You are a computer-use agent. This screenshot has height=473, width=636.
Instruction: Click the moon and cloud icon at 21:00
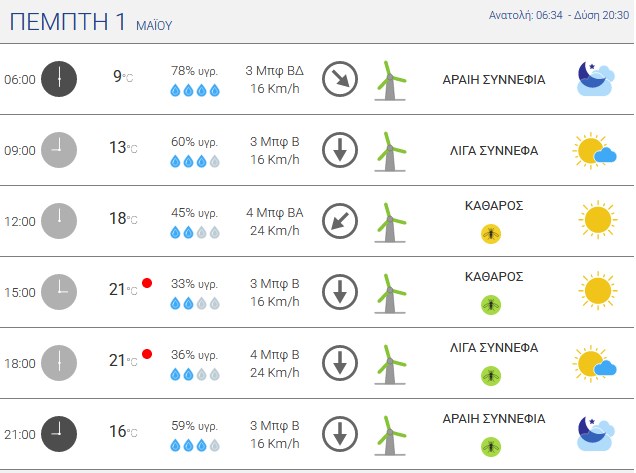tap(596, 433)
